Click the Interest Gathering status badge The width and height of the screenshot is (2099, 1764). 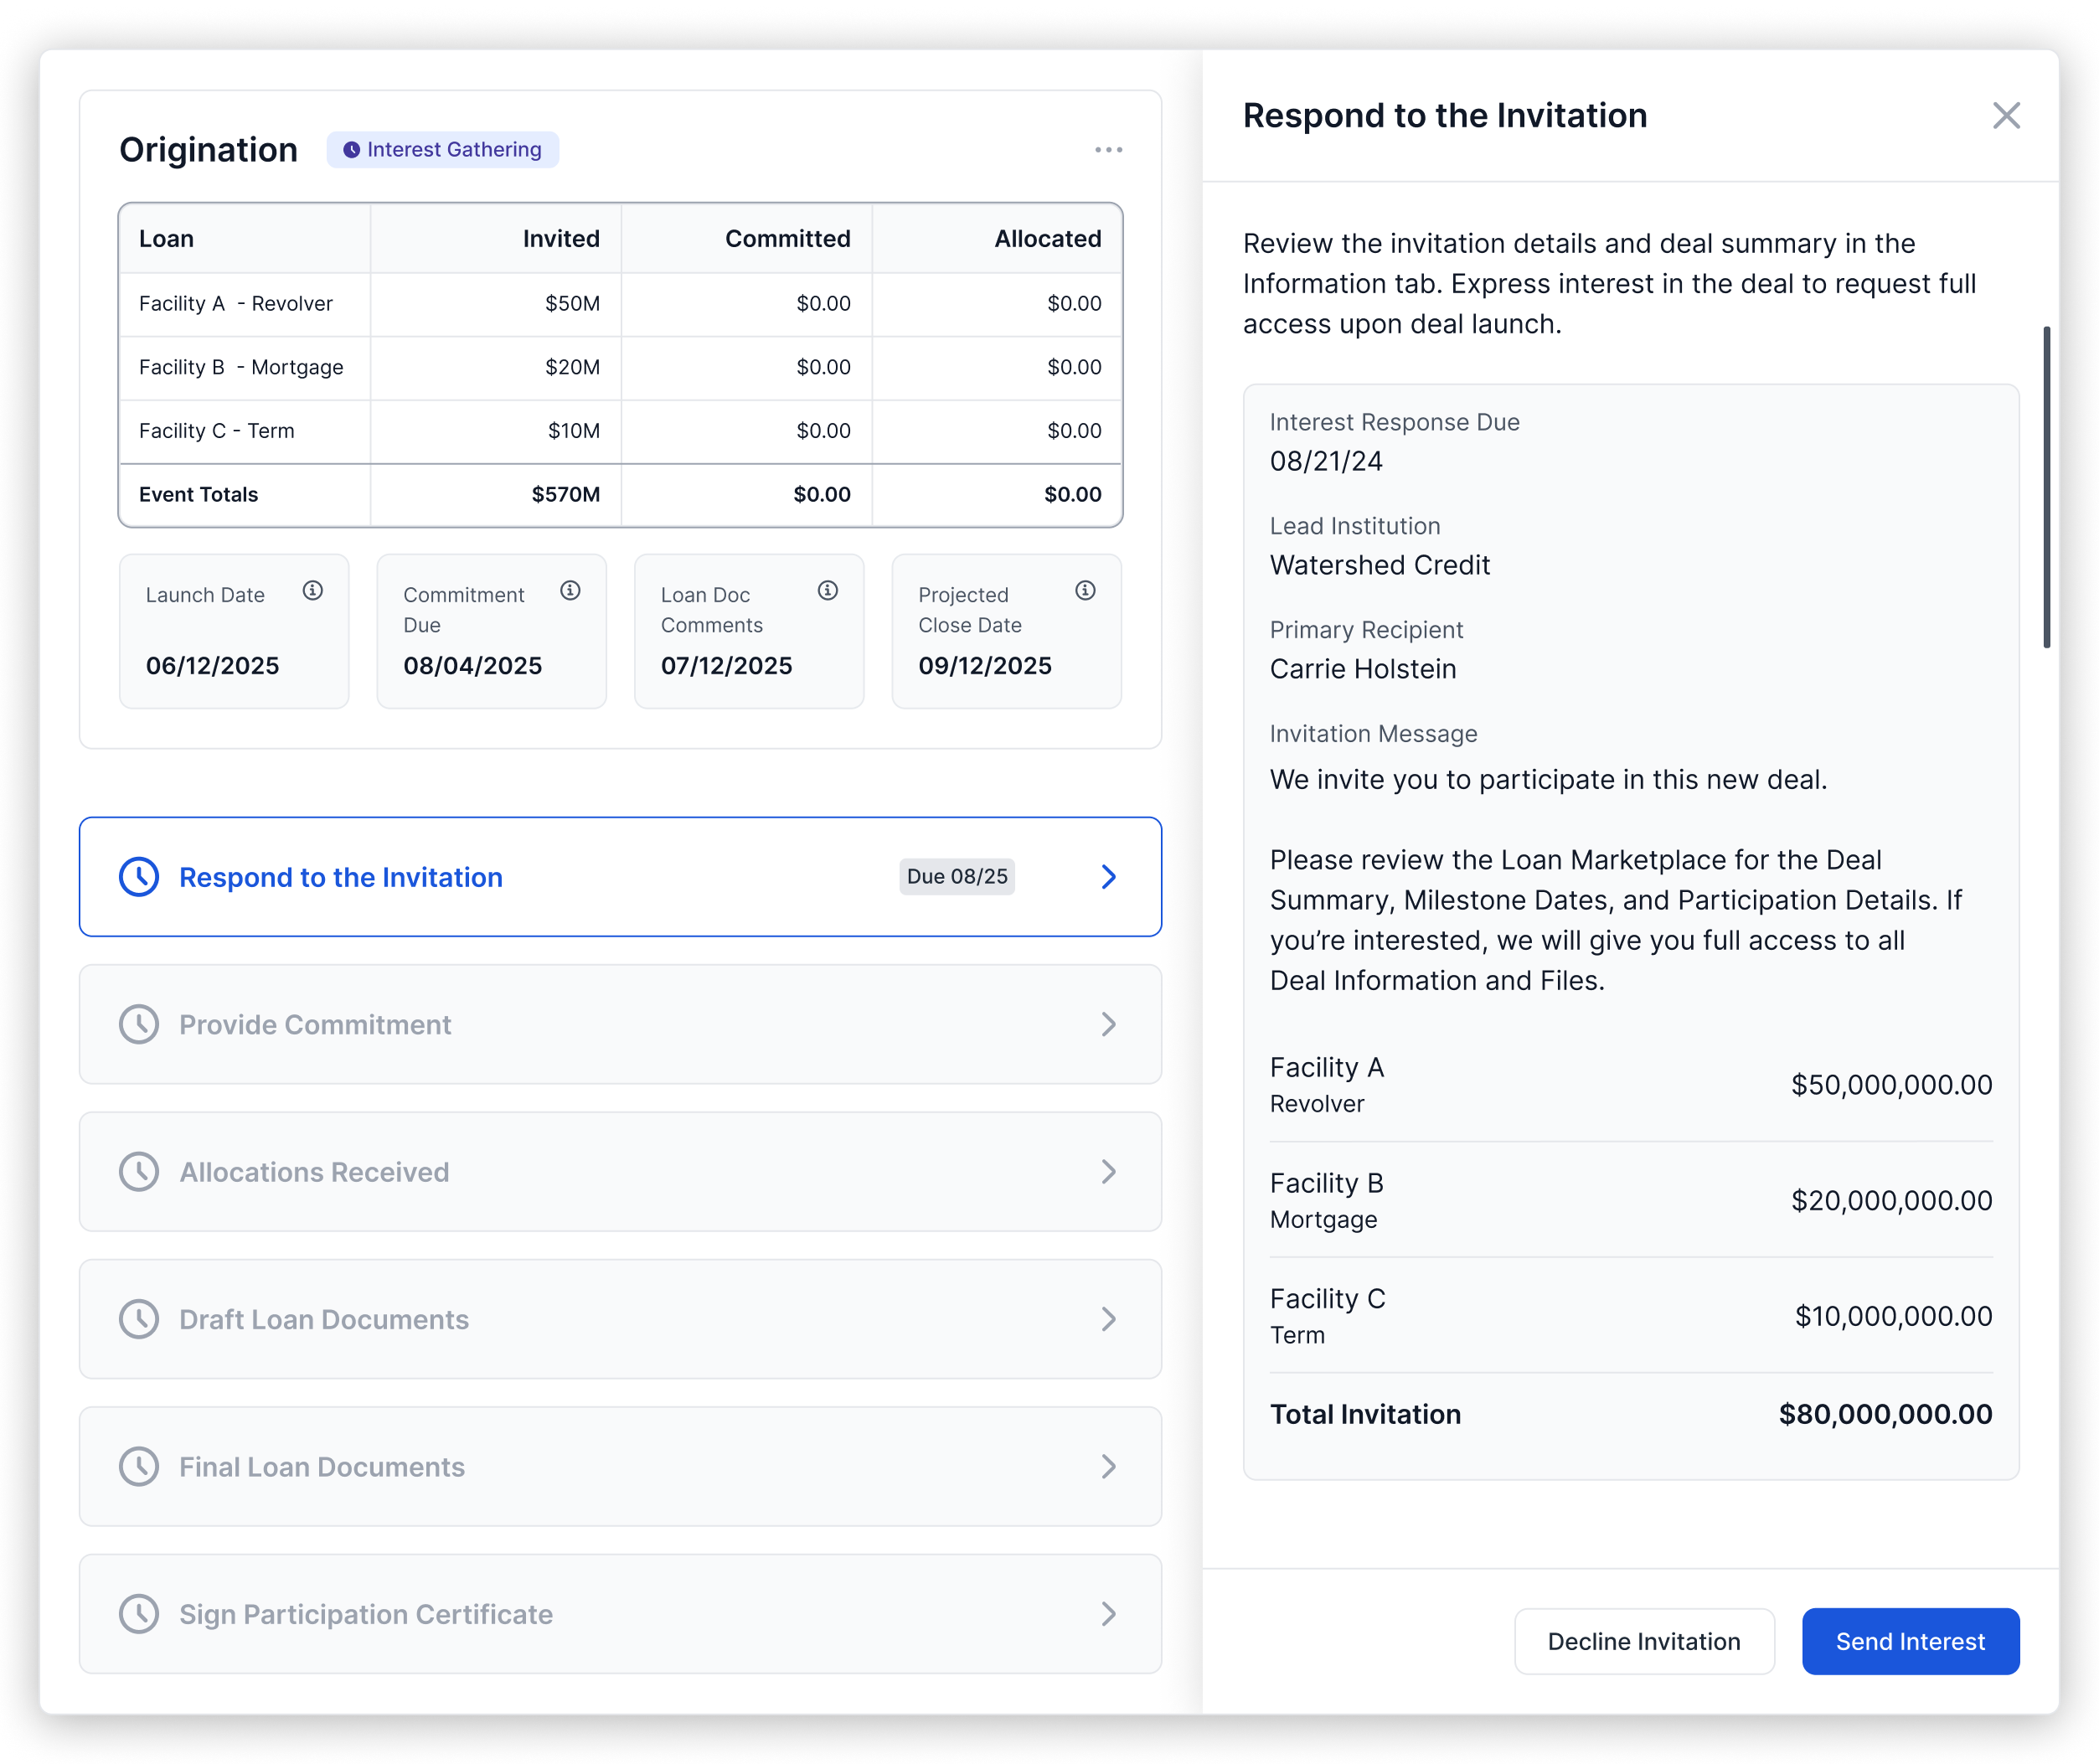pyautogui.click(x=443, y=150)
